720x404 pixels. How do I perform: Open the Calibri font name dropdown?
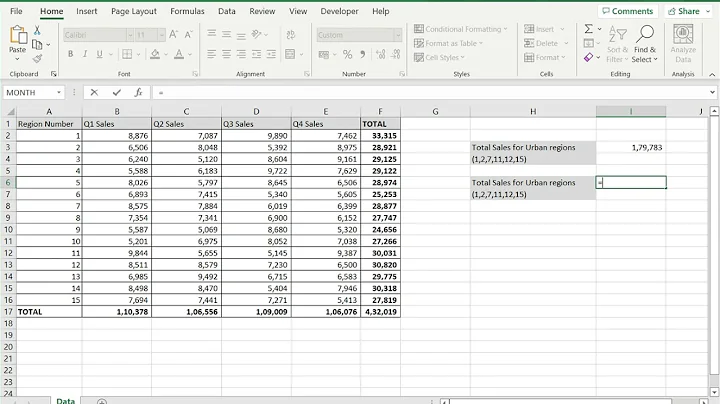tap(130, 35)
